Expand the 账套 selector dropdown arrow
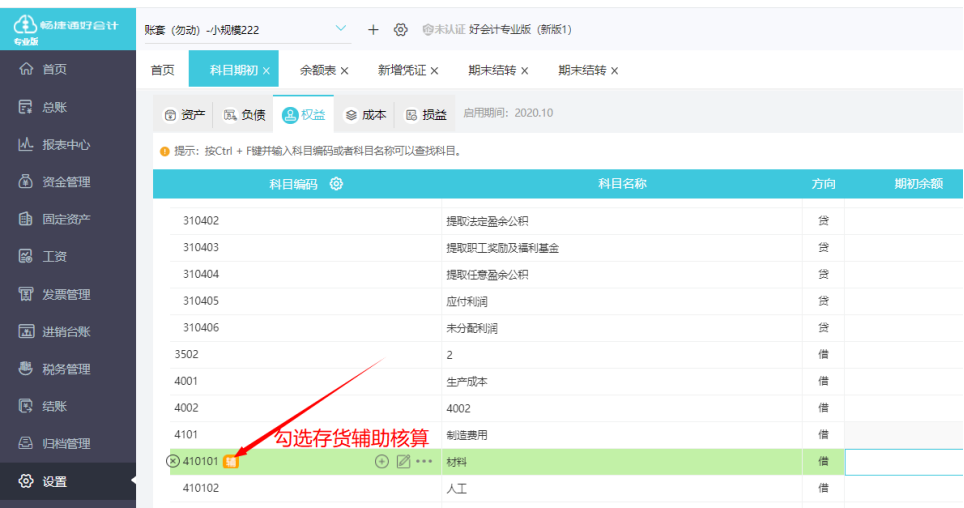 pos(341,28)
